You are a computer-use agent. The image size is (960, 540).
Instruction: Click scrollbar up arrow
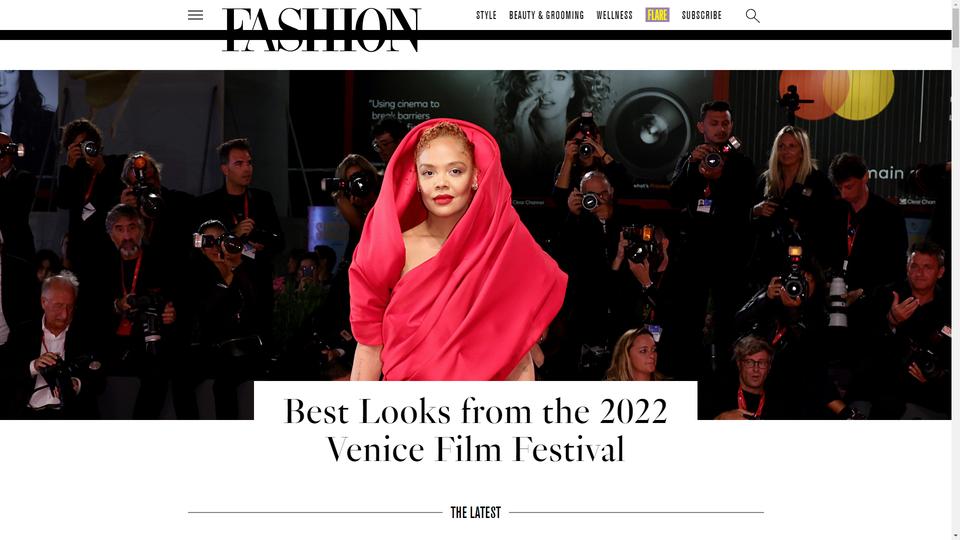pyautogui.click(x=956, y=2)
